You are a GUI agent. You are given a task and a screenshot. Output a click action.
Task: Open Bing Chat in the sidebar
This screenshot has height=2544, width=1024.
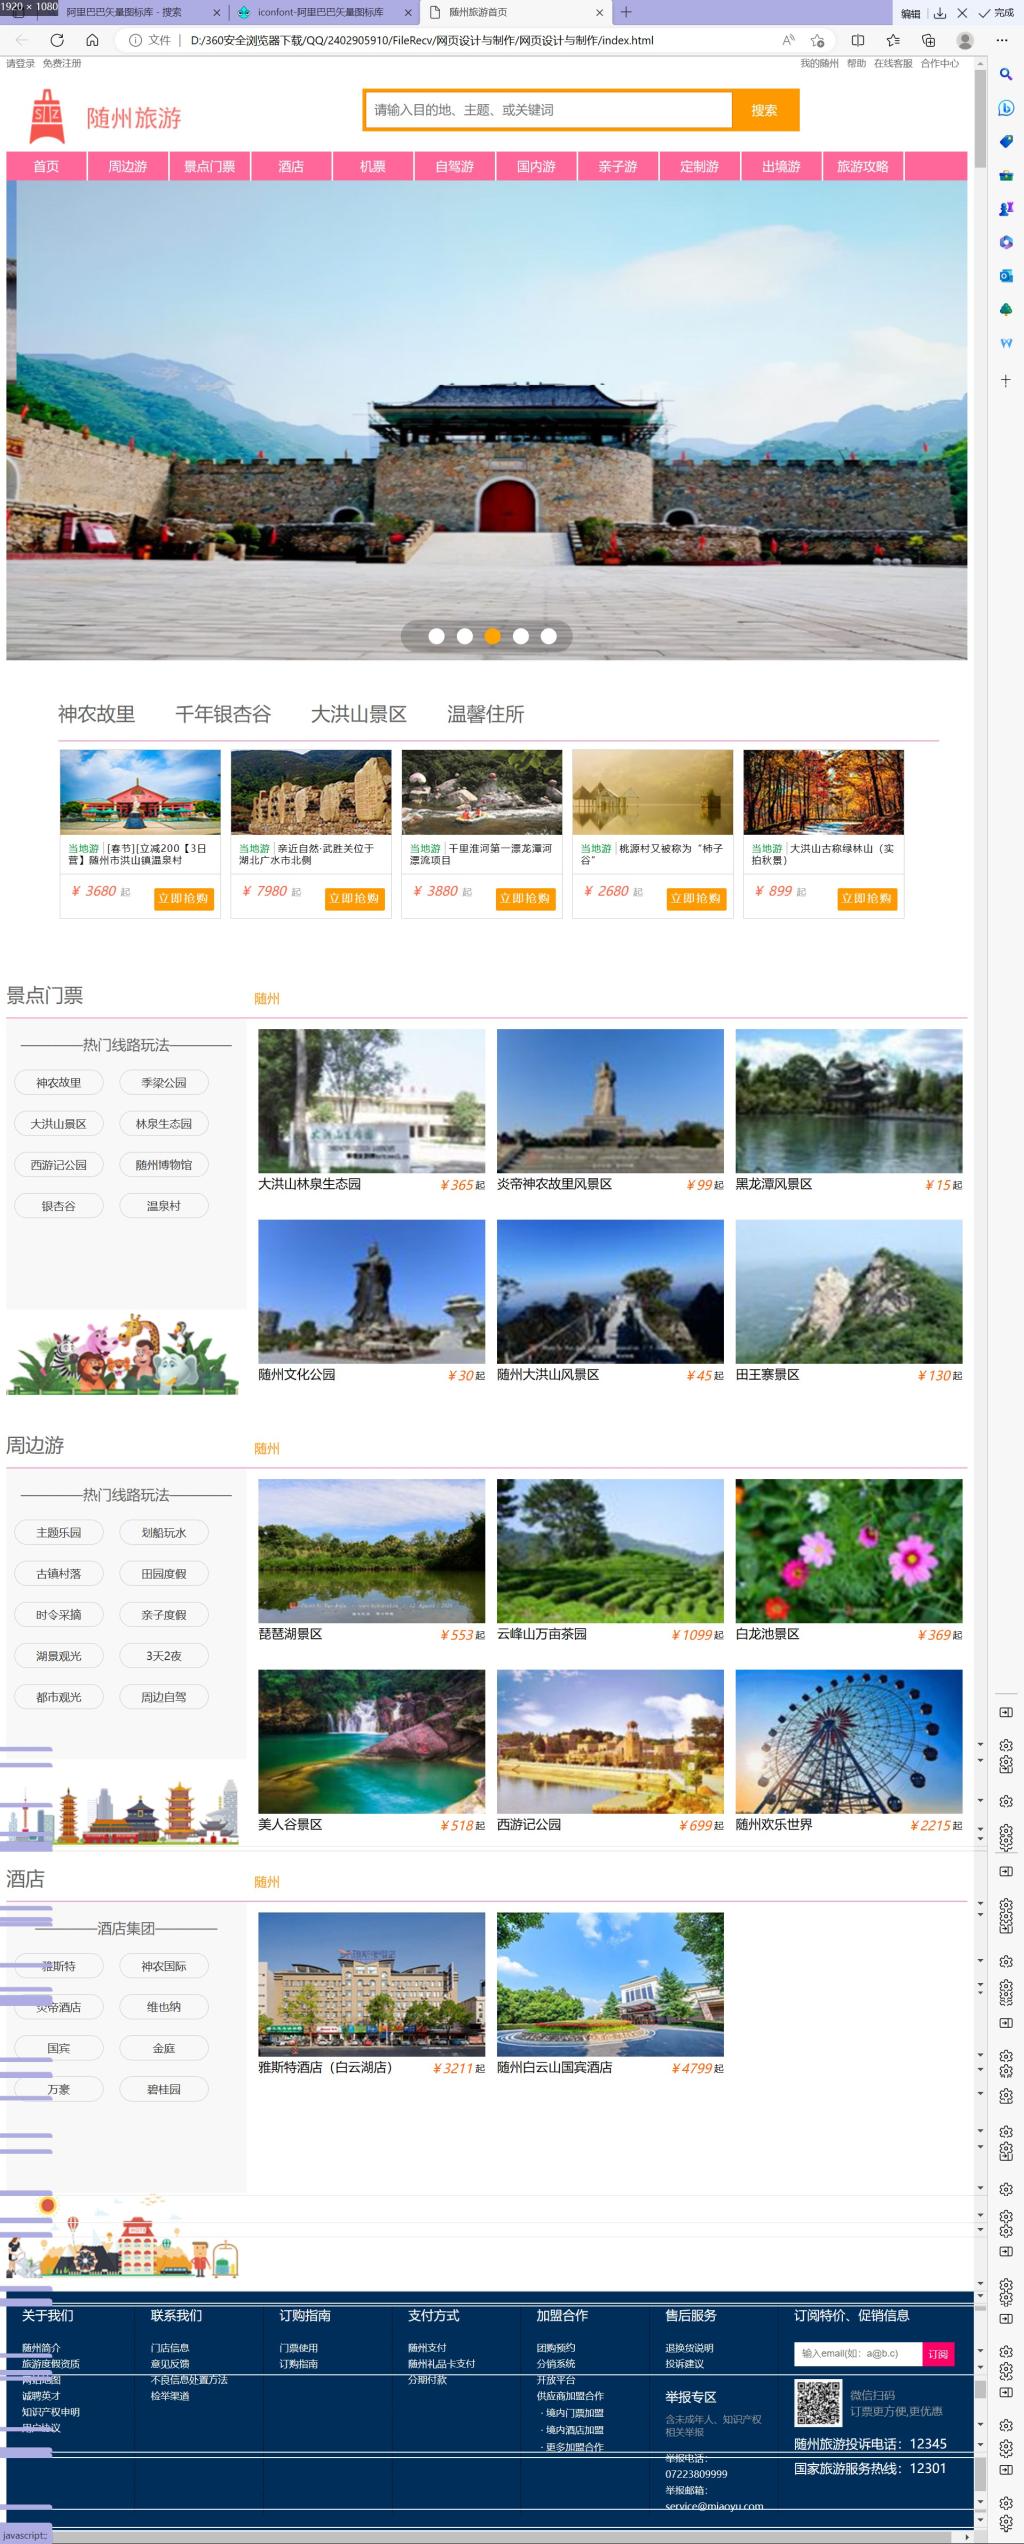(x=1005, y=108)
